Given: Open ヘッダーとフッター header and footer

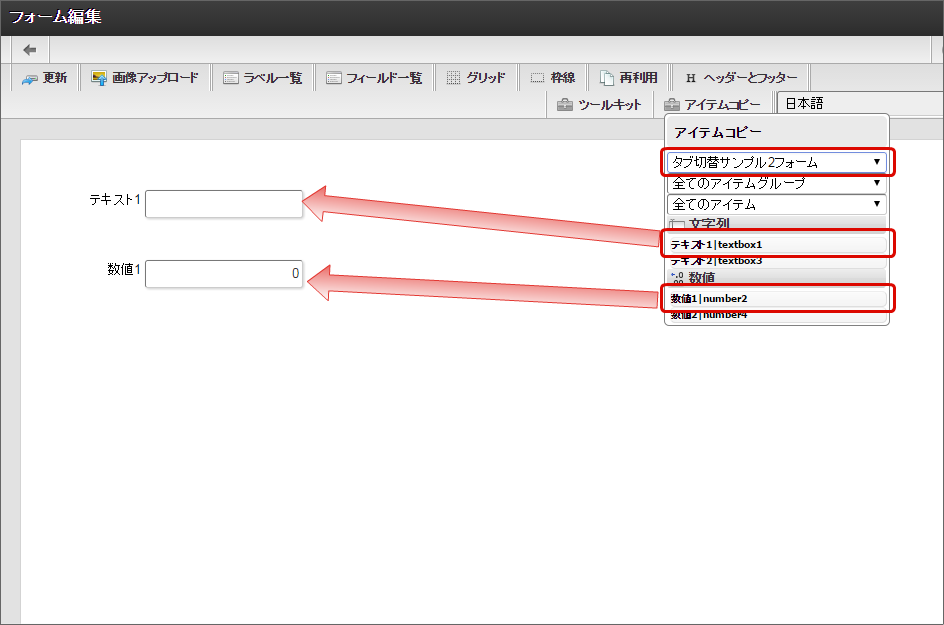Looking at the screenshot, I should (x=741, y=78).
